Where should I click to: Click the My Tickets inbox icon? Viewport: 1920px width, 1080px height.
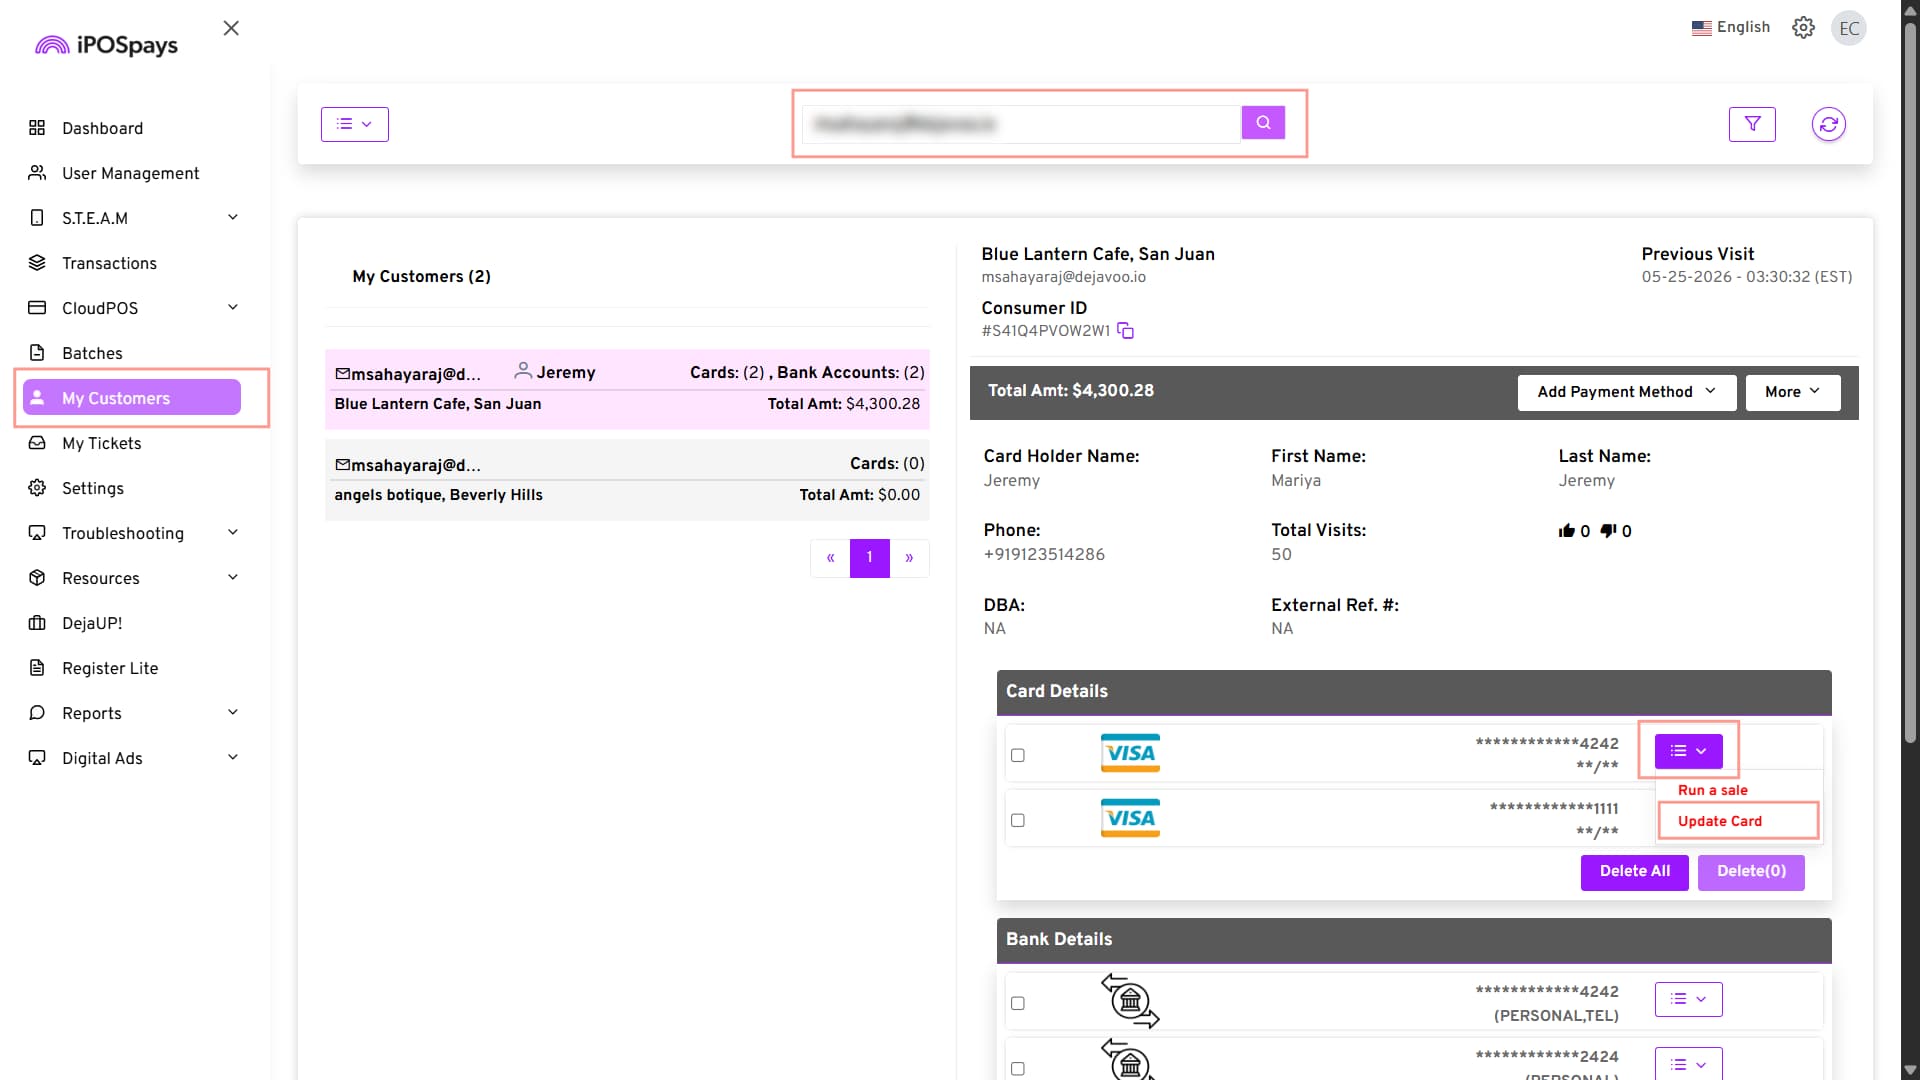pos(37,443)
